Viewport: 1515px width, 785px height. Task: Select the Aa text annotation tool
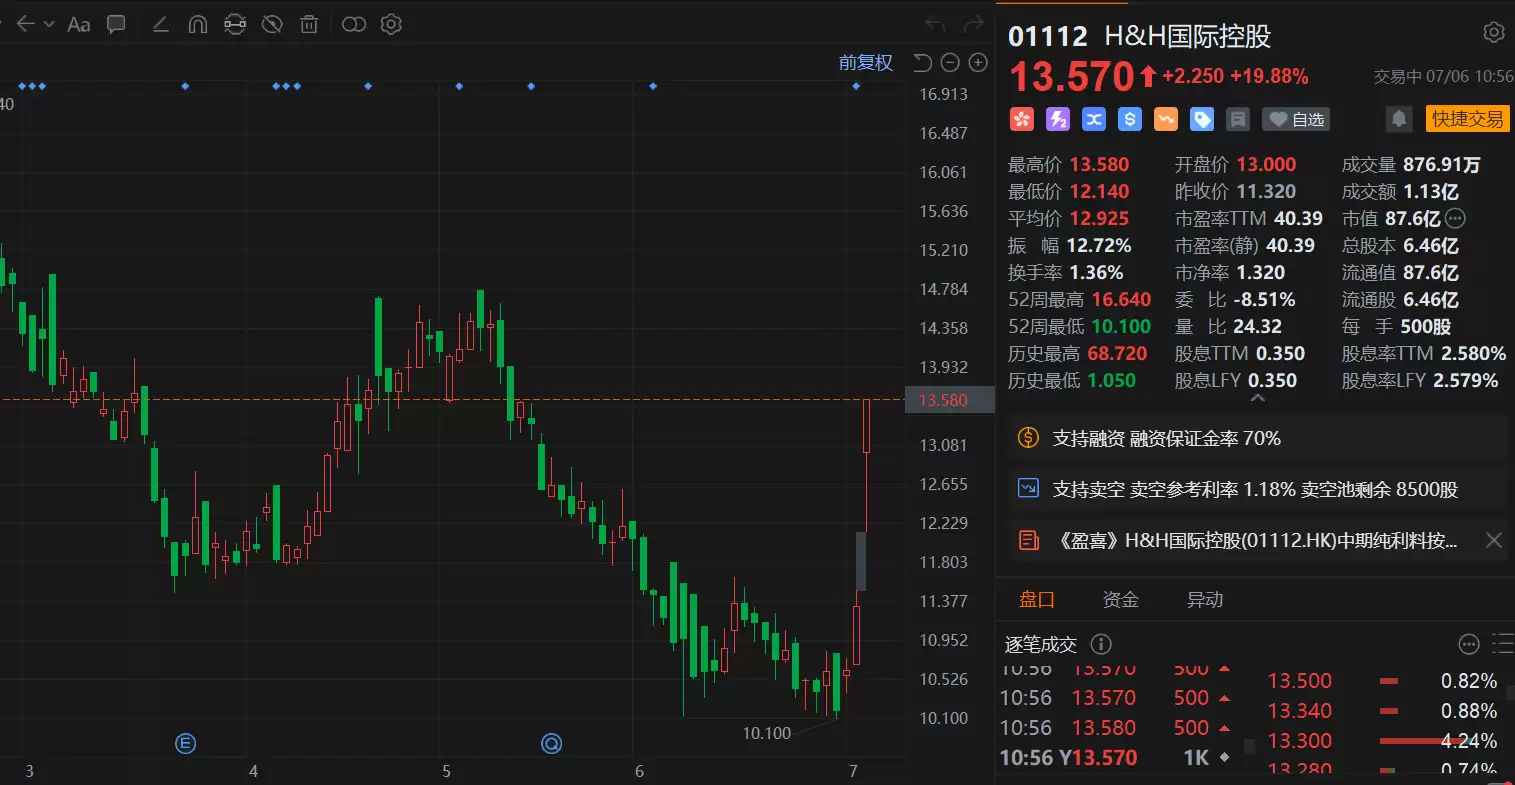click(x=79, y=24)
